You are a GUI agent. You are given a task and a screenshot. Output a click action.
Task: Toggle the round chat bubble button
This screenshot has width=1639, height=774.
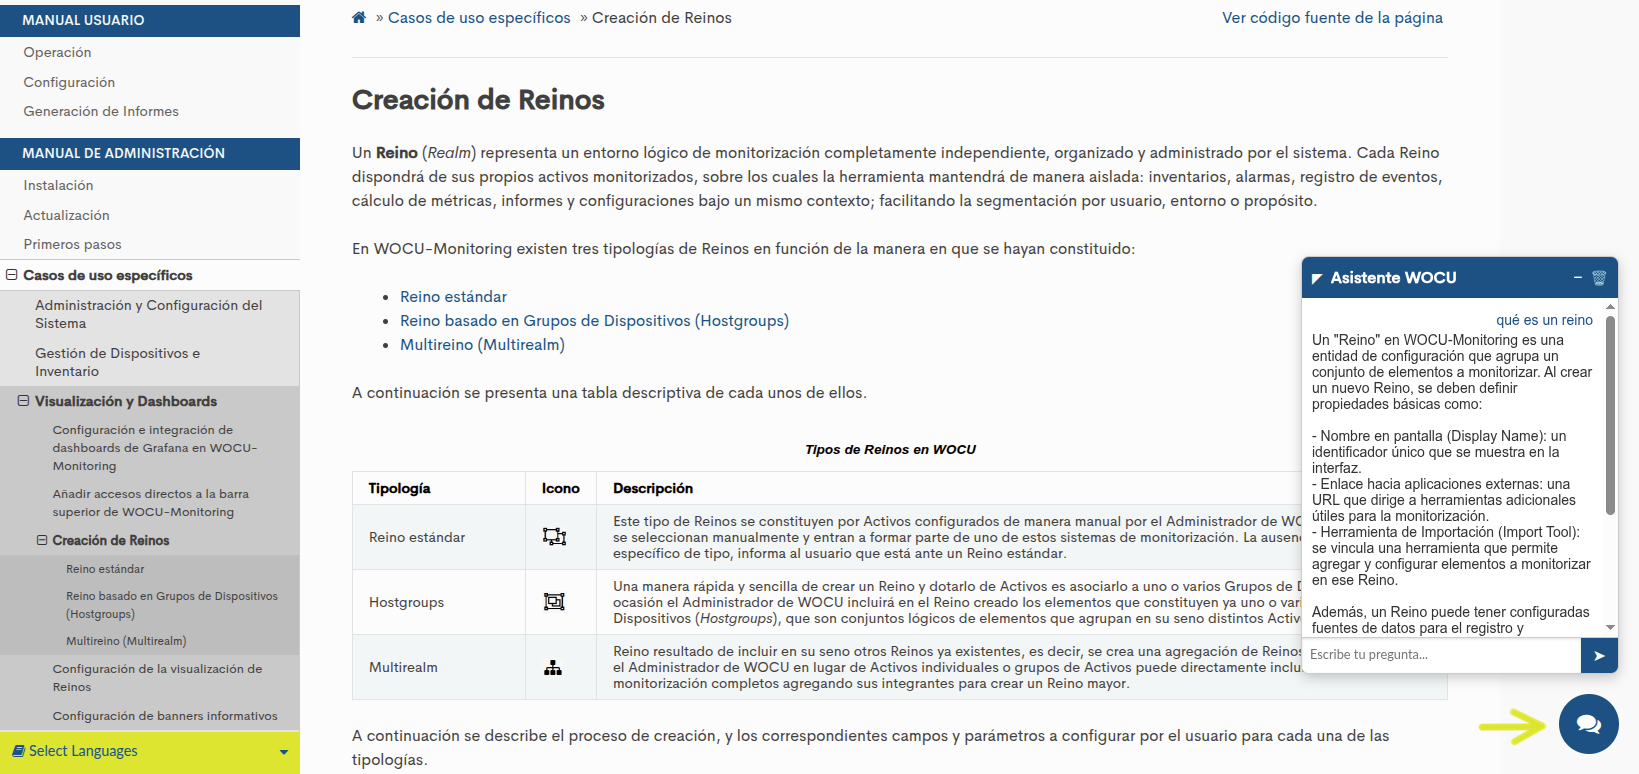(x=1589, y=724)
